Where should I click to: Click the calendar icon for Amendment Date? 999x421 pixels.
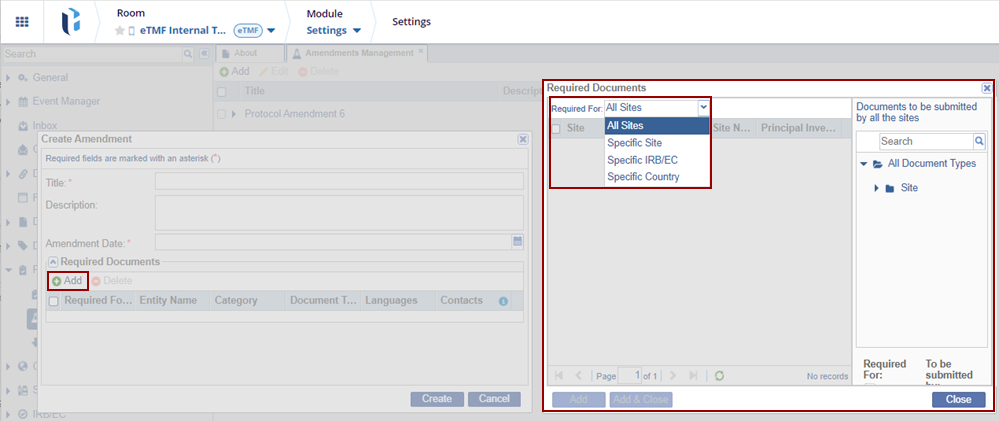point(517,241)
